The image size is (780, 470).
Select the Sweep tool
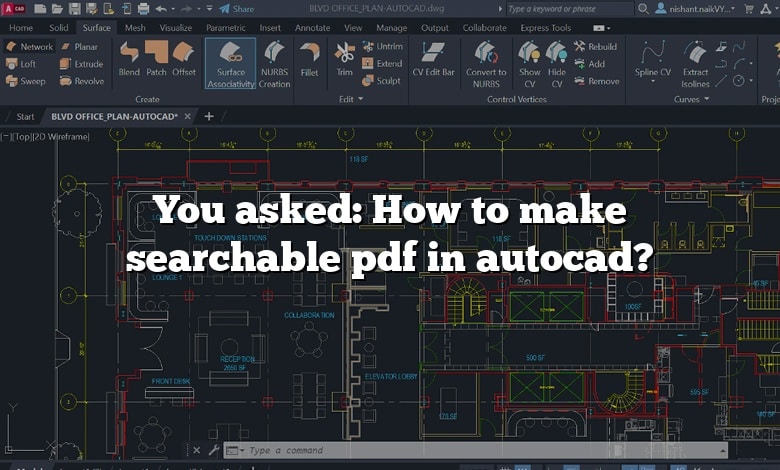(x=25, y=81)
